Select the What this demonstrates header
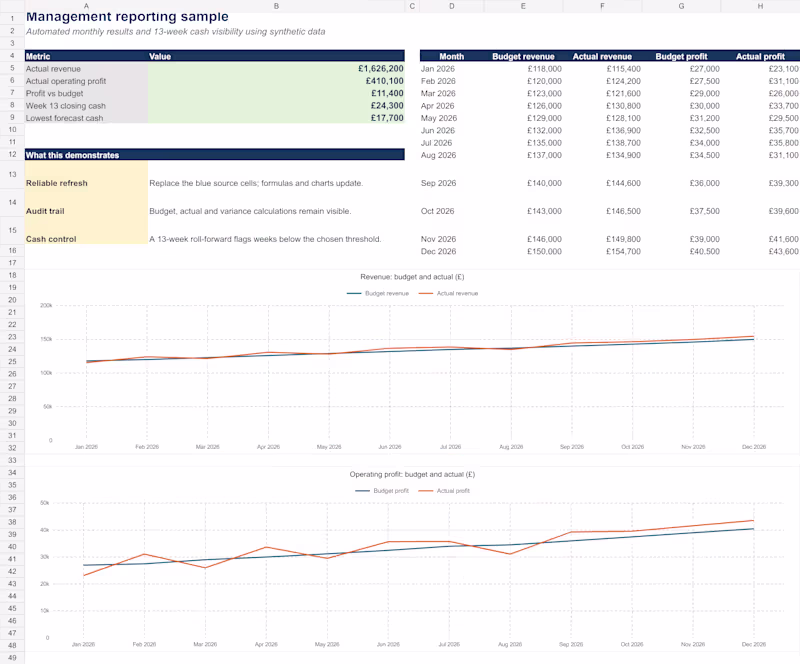 pos(214,155)
